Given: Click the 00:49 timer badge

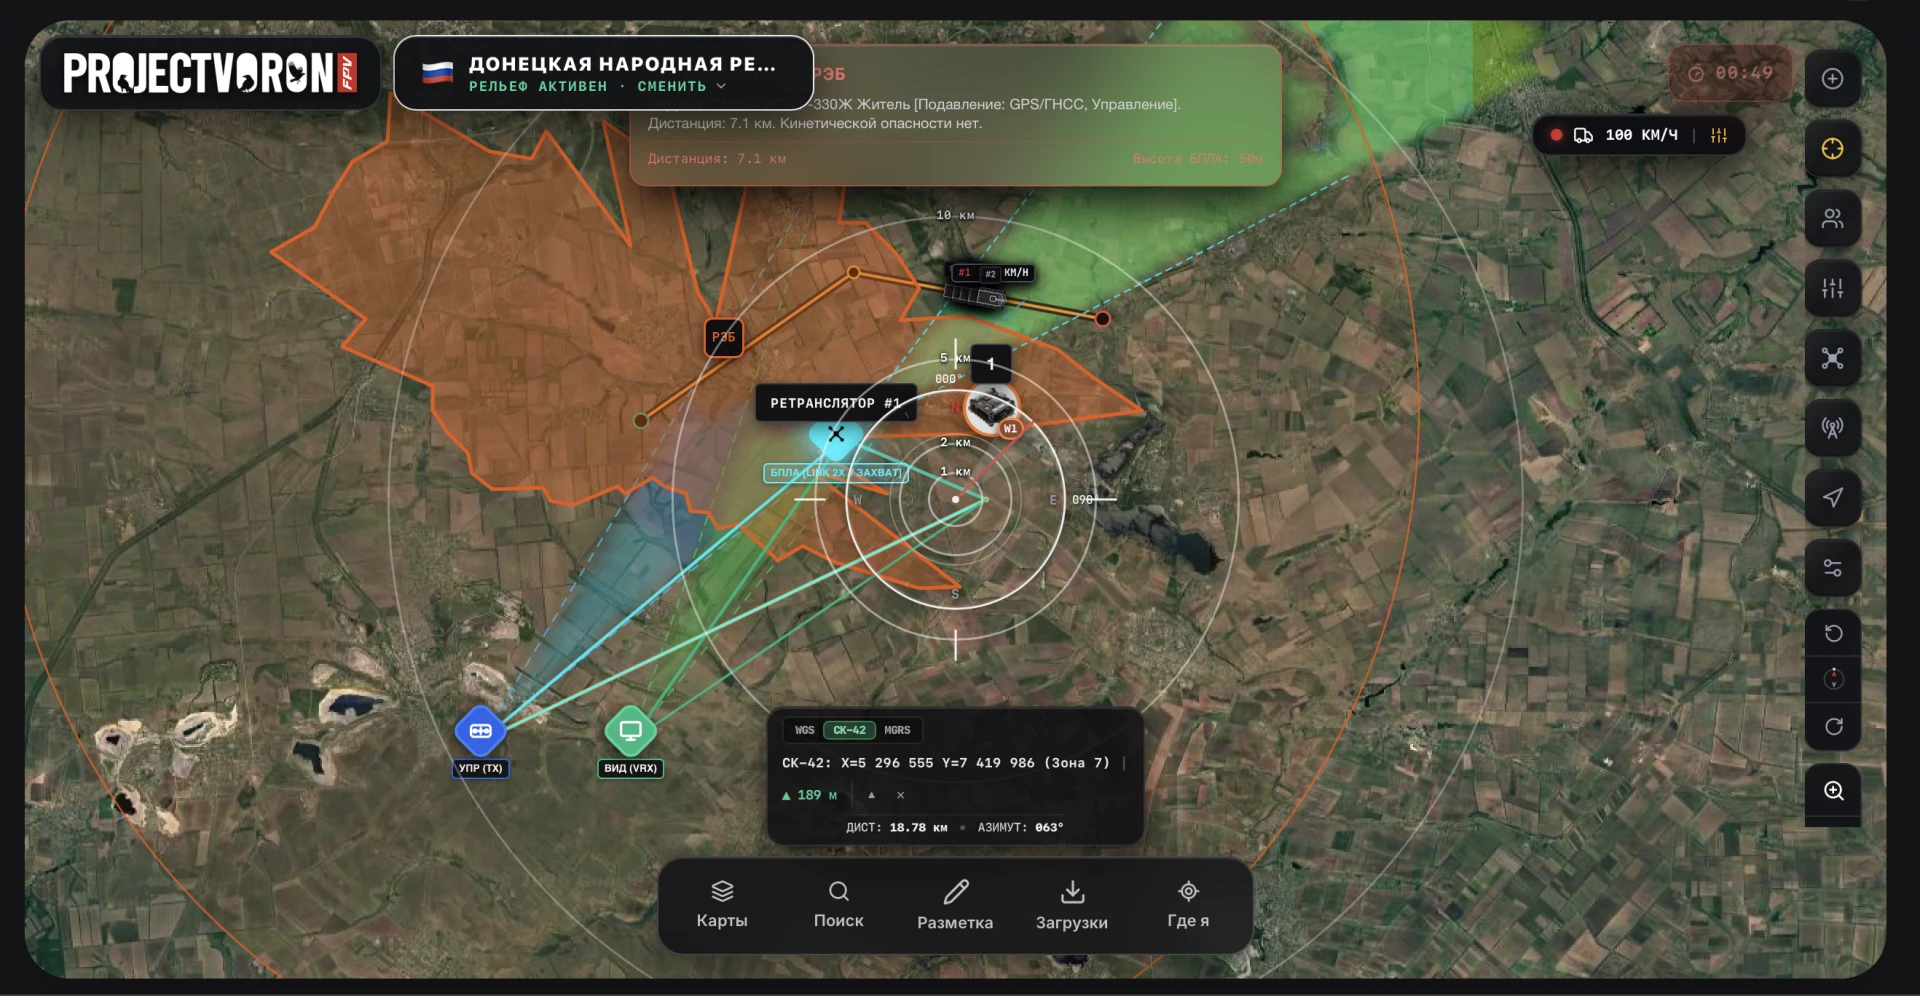Looking at the screenshot, I should 1731,73.
